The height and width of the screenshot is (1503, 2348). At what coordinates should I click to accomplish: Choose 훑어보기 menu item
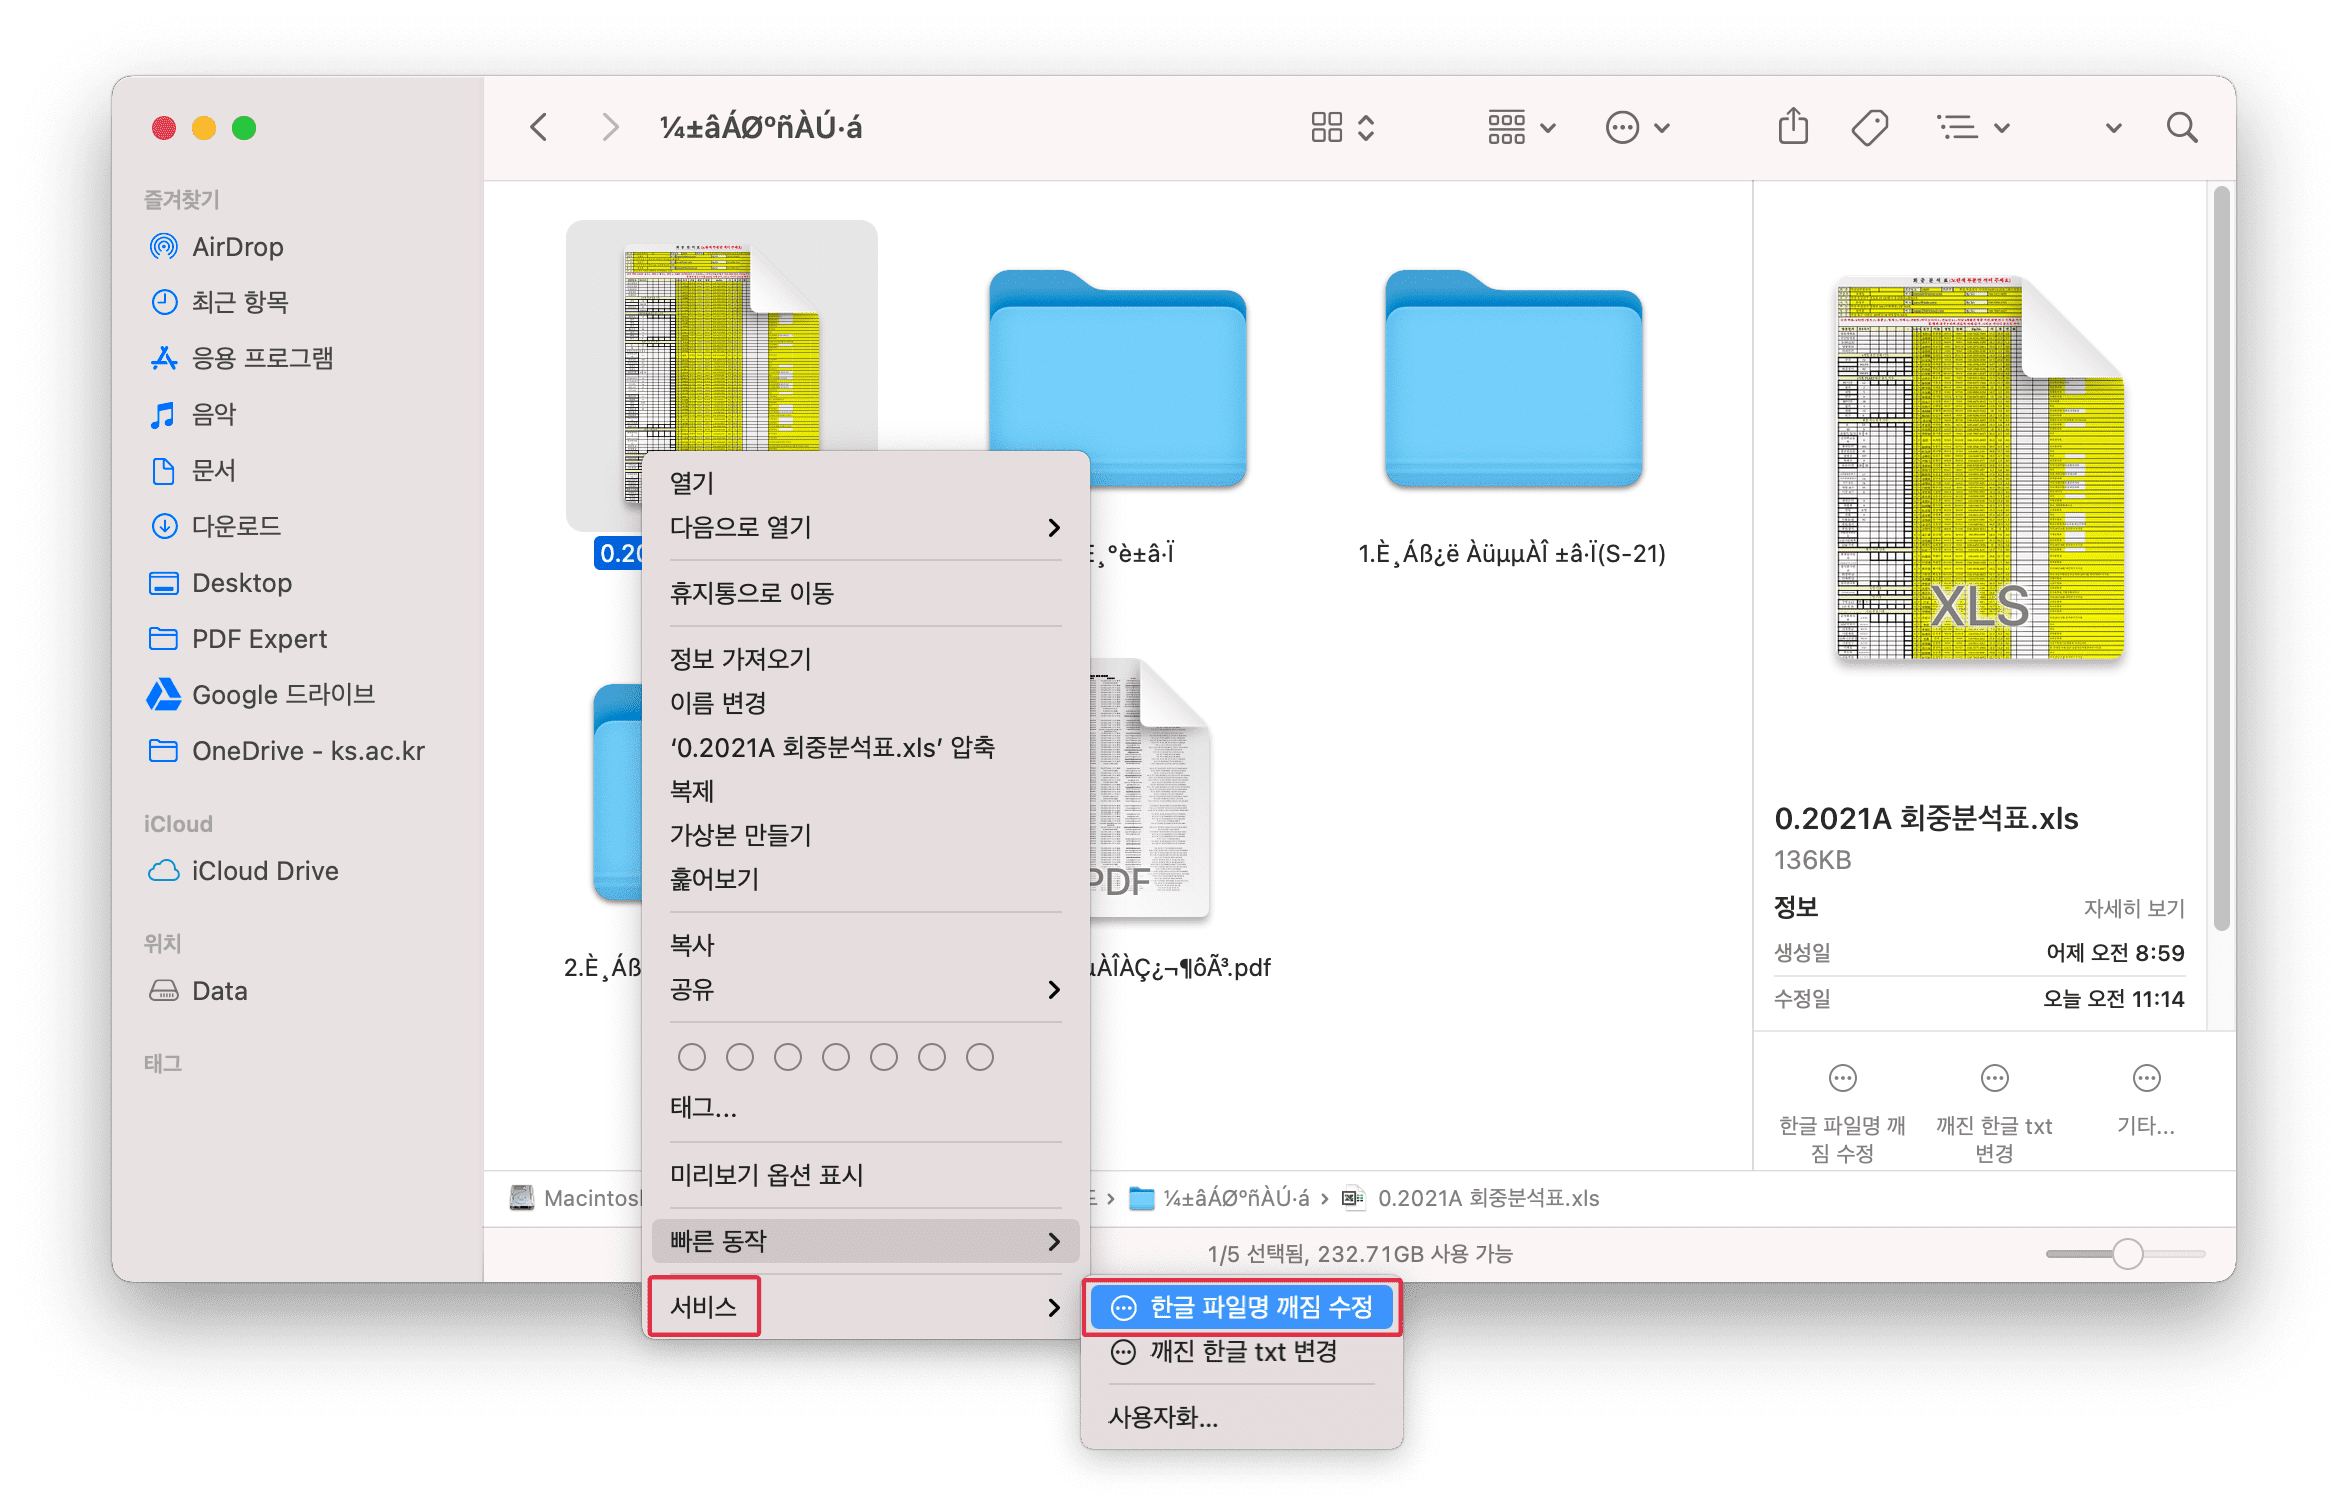pyautogui.click(x=866, y=879)
